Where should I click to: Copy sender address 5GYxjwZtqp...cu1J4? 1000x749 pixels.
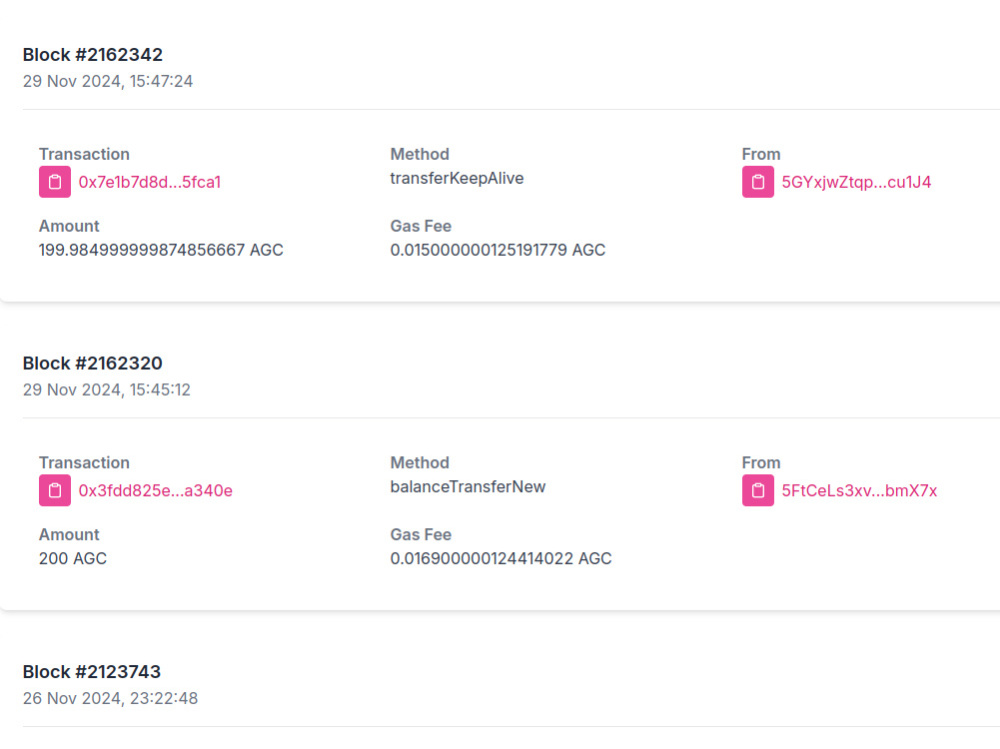757,182
